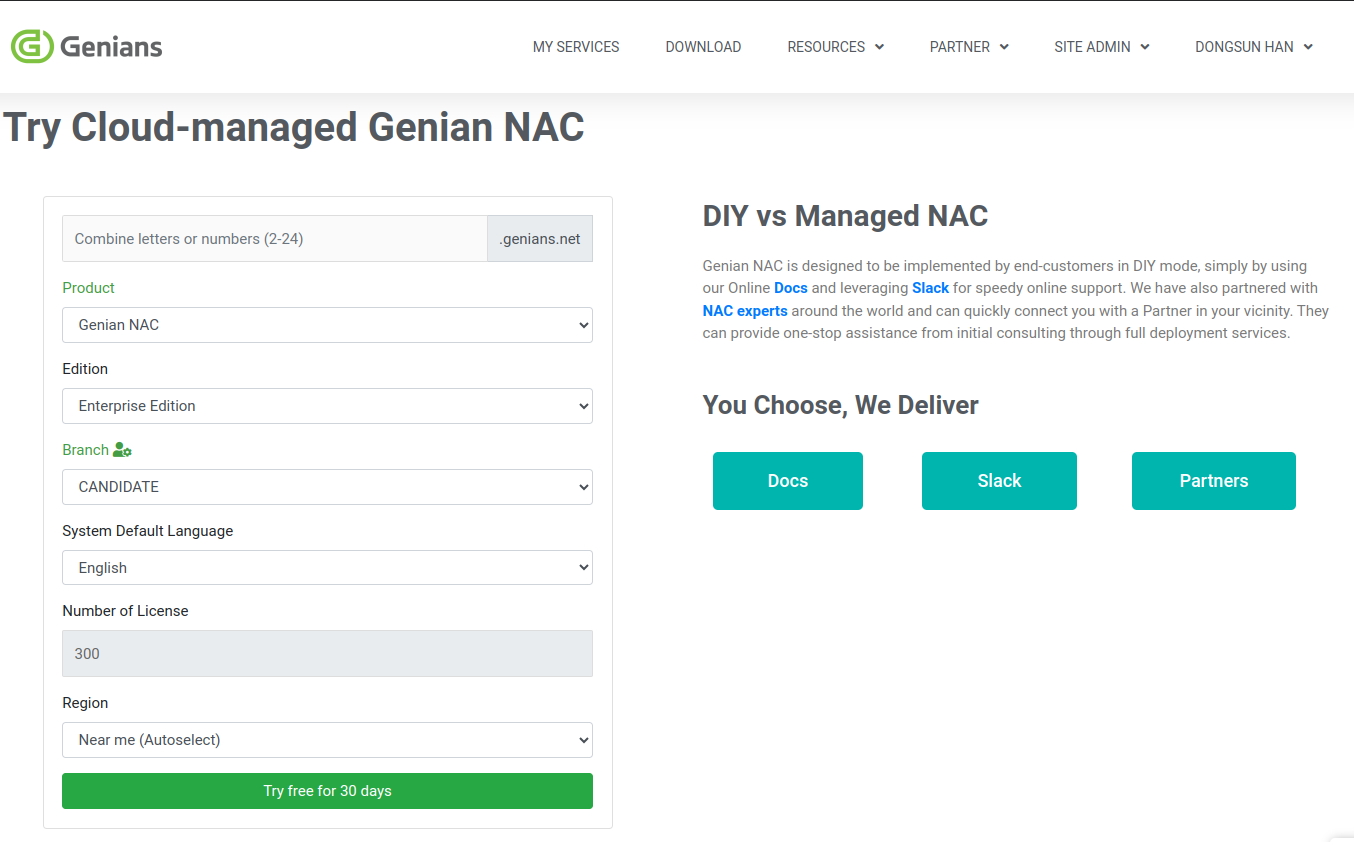The width and height of the screenshot is (1354, 842).
Task: Open the System Default Language dropdown
Action: click(327, 567)
